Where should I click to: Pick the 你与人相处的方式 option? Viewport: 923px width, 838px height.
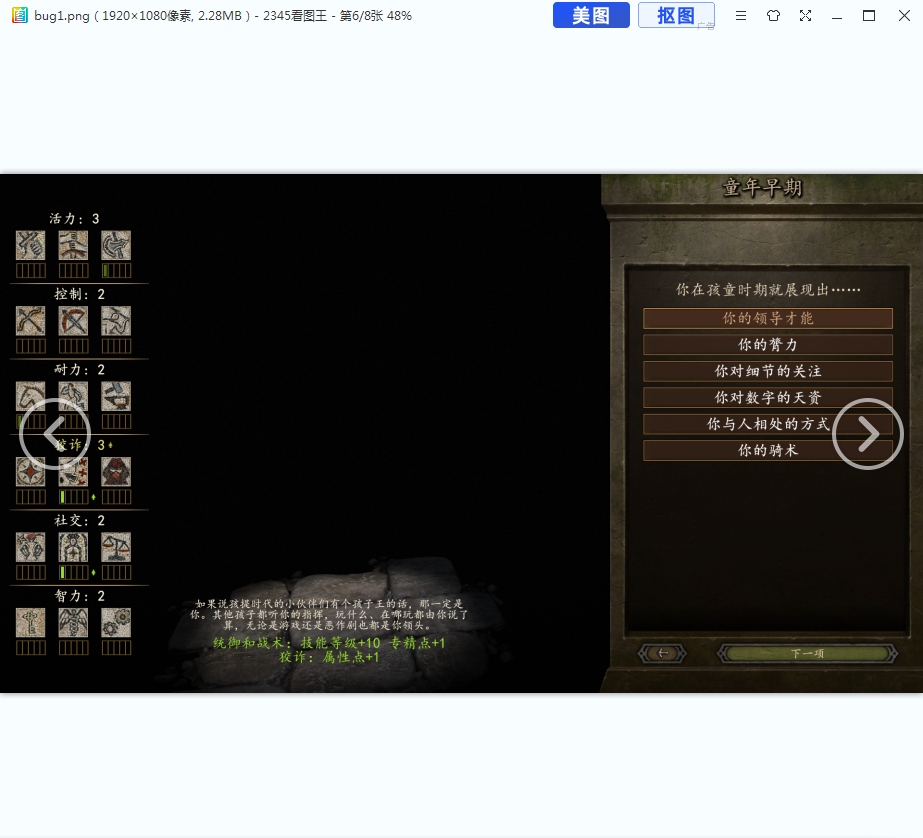768,424
